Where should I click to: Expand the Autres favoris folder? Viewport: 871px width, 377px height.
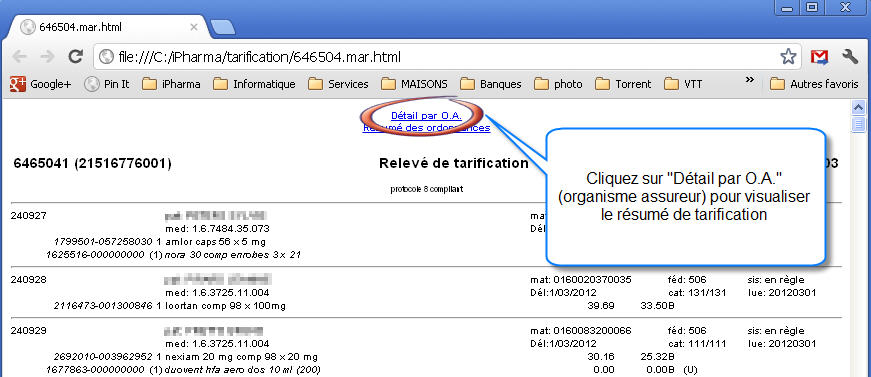pyautogui.click(x=814, y=84)
